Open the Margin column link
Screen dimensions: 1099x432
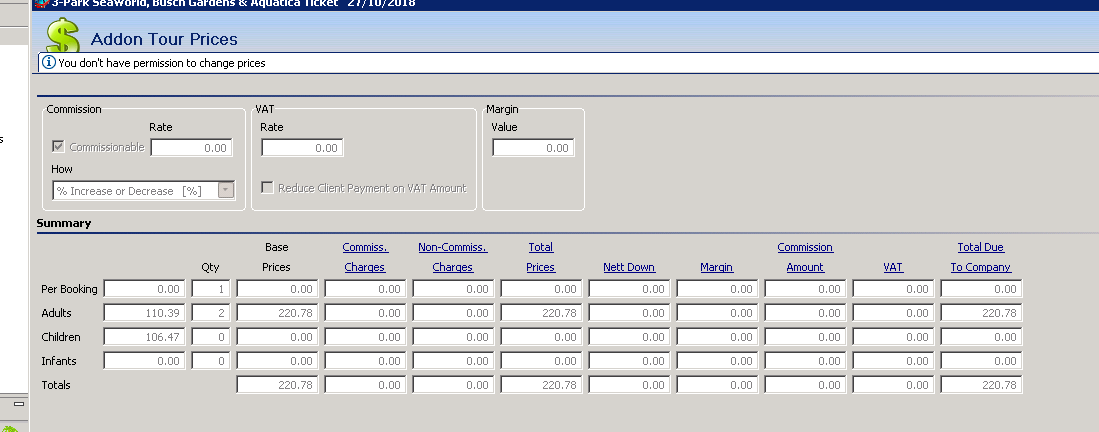716,267
